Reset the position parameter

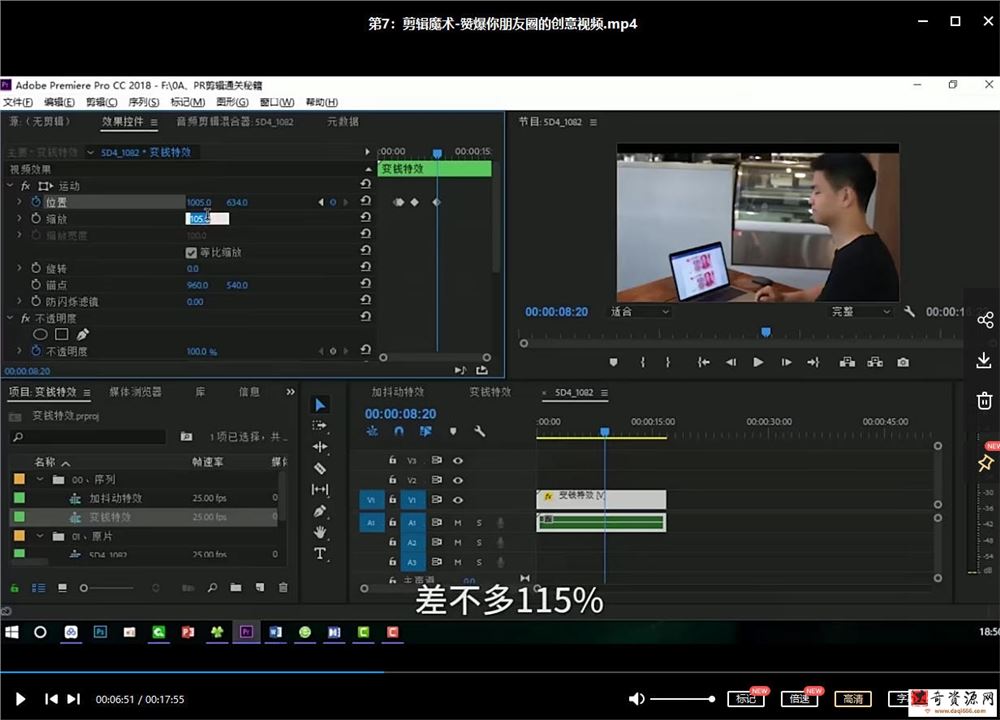pyautogui.click(x=365, y=201)
